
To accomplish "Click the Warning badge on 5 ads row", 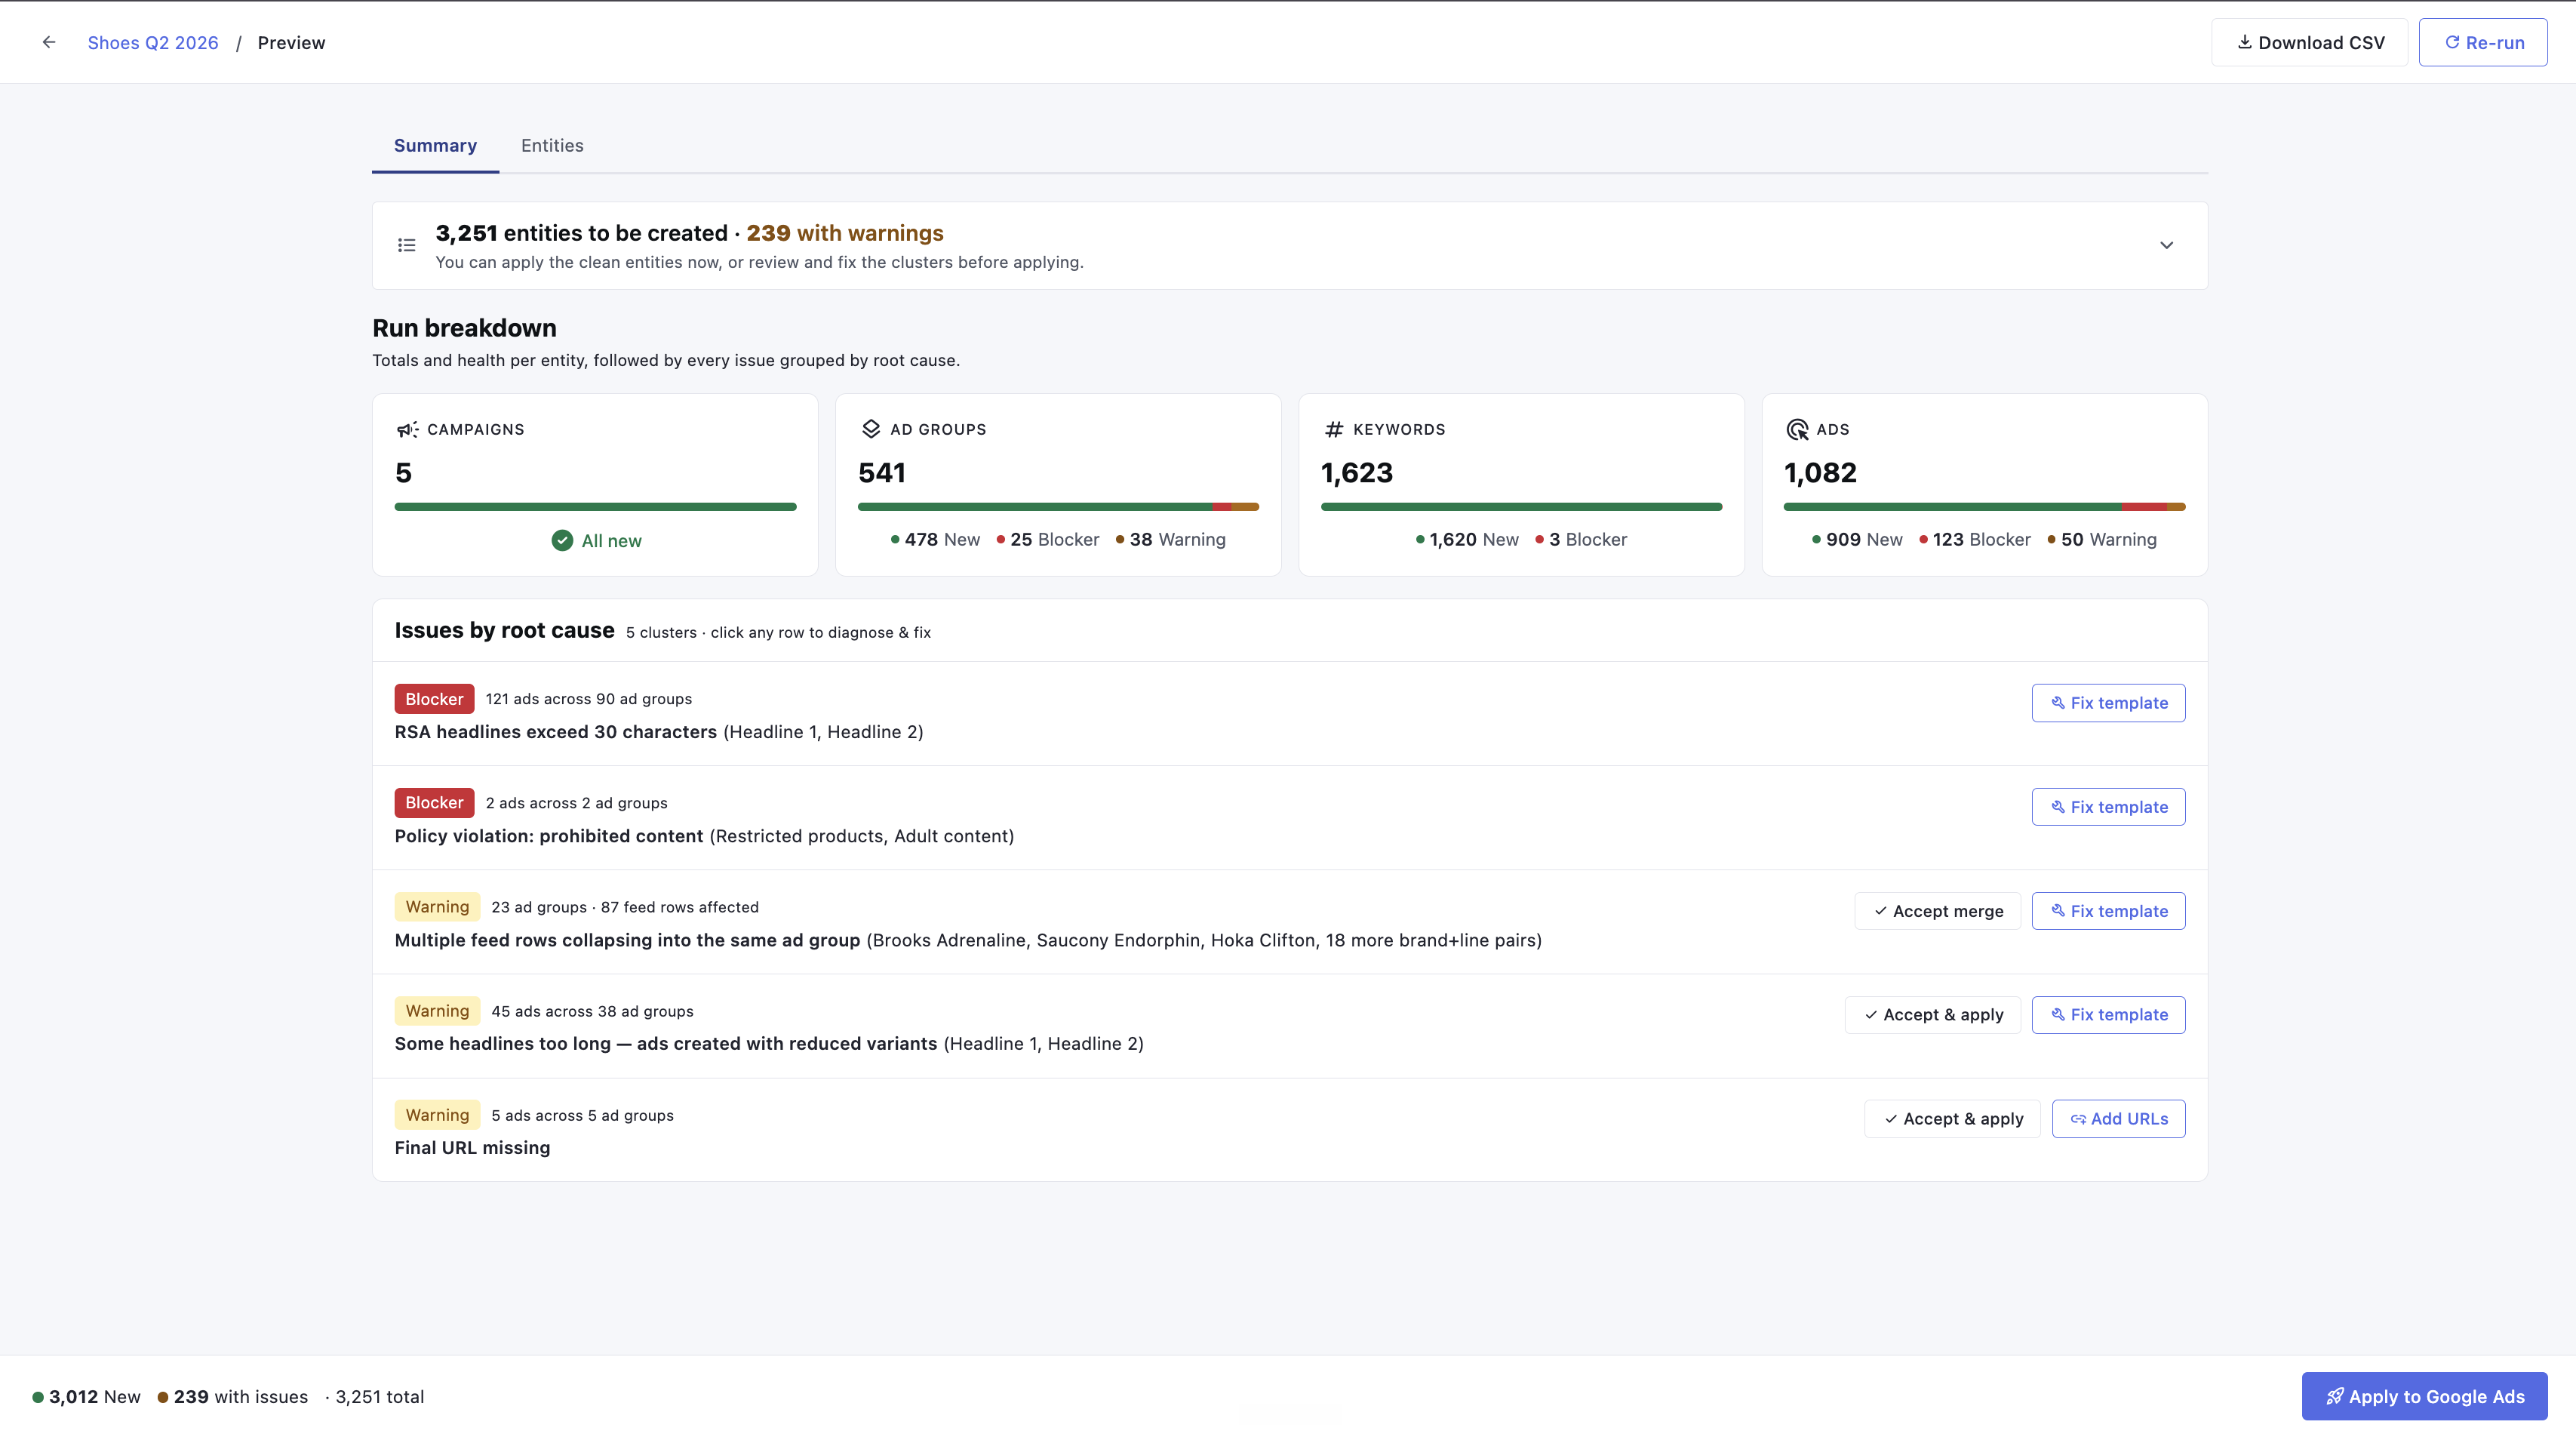I will tap(437, 1115).
